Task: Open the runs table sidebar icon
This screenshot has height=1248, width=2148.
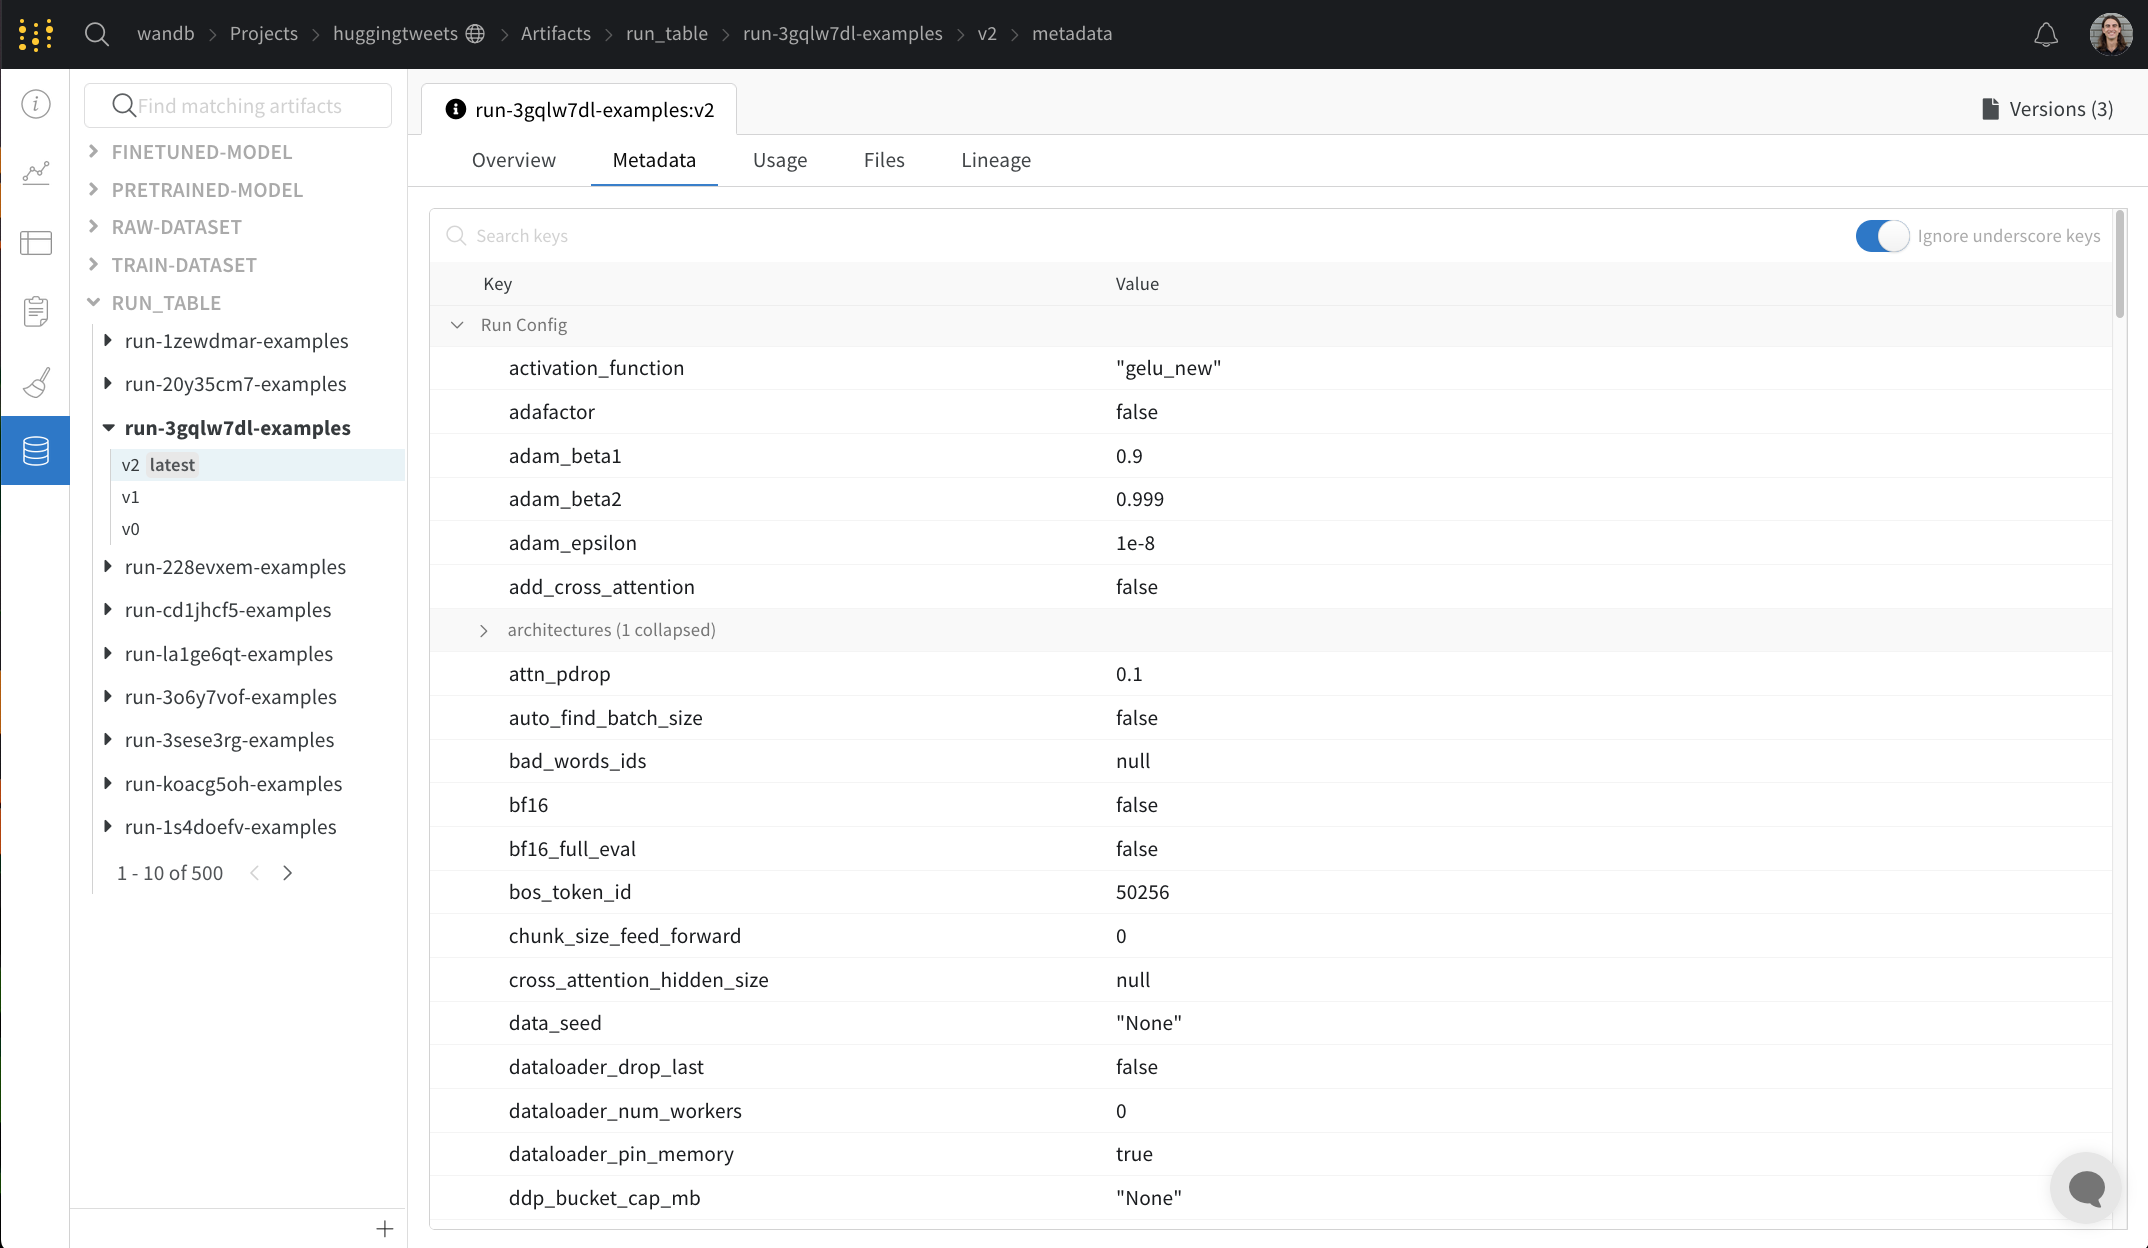Action: pyautogui.click(x=36, y=243)
